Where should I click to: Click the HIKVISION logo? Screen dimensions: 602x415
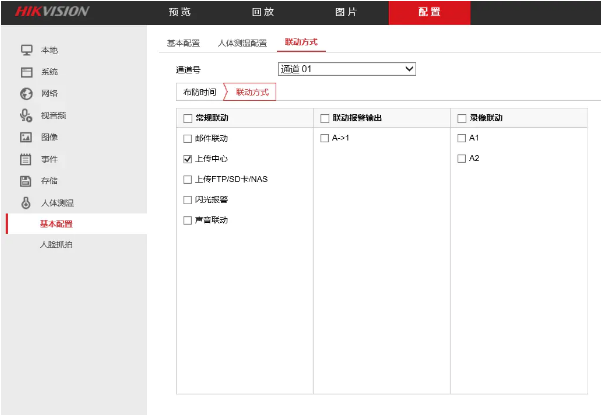coord(52,12)
